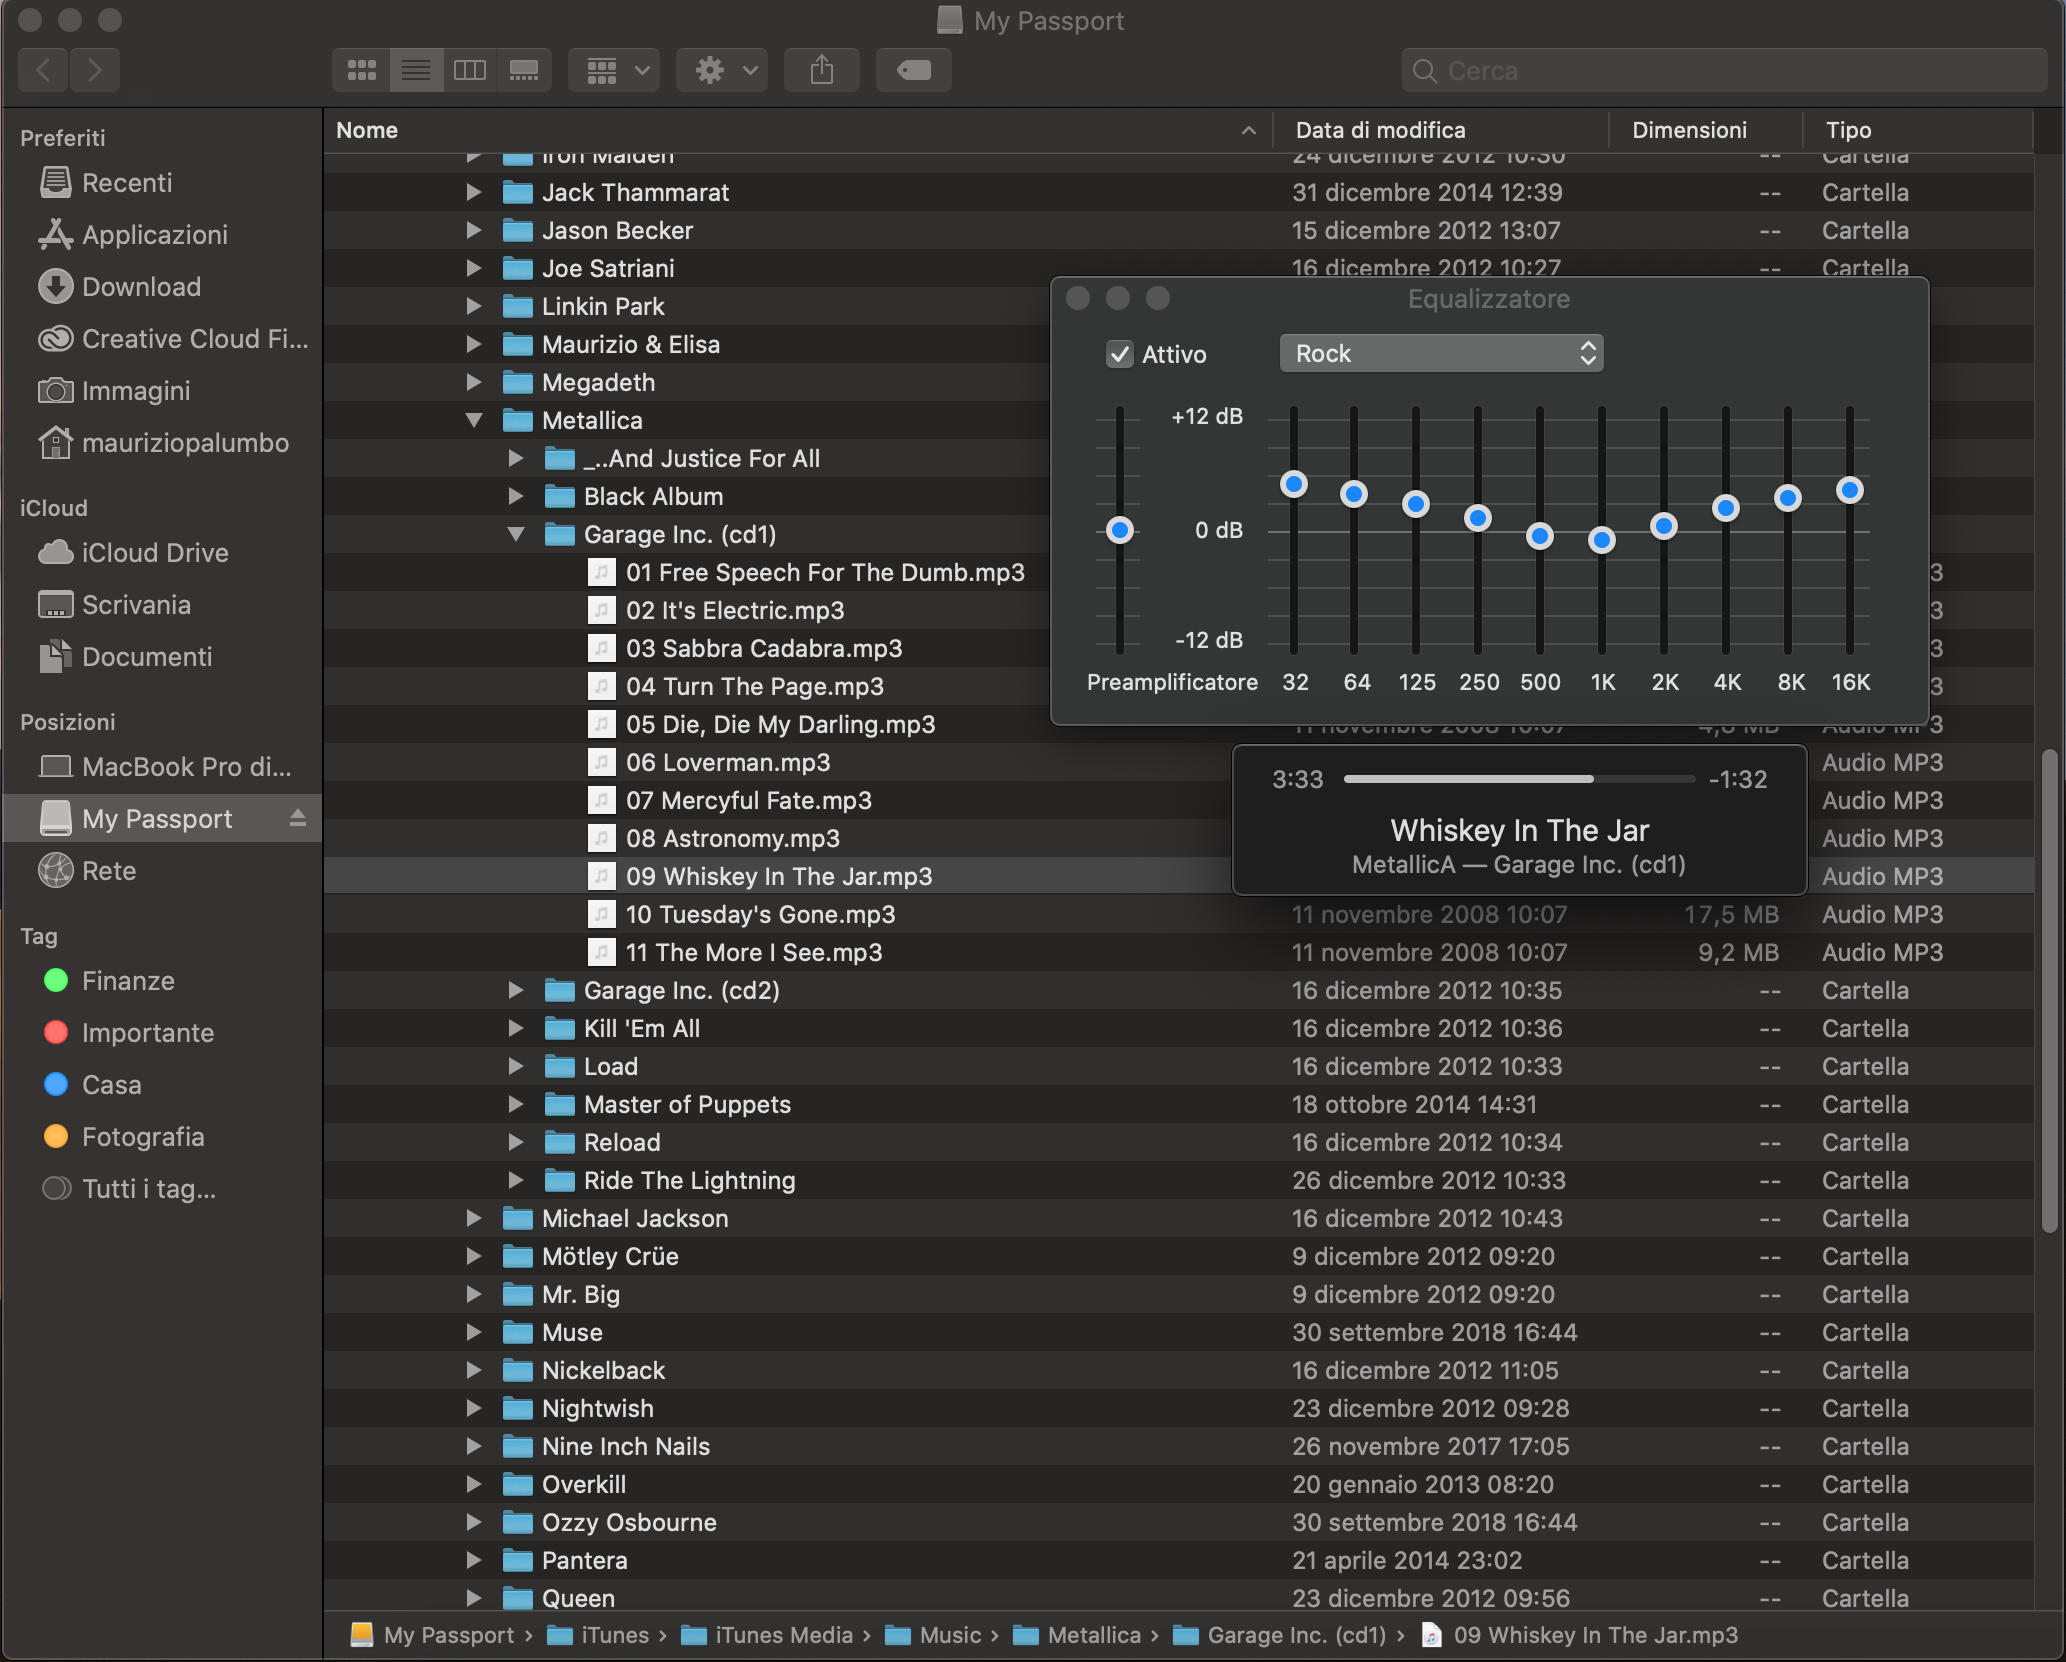2066x1662 pixels.
Task: Sort by Data di modifica column
Action: [1441, 131]
